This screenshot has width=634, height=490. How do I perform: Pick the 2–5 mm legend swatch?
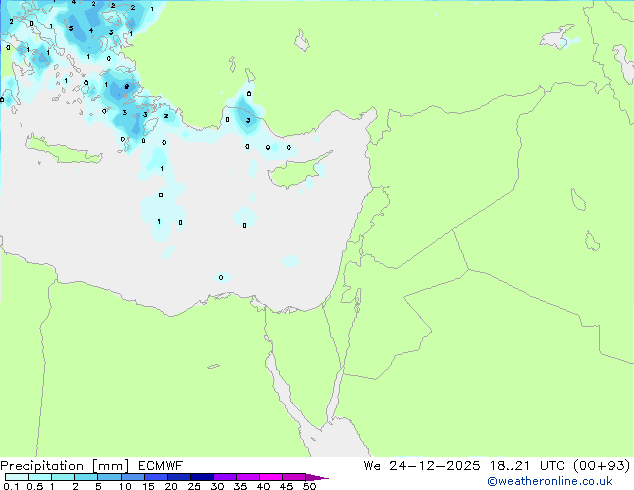tap(86, 477)
